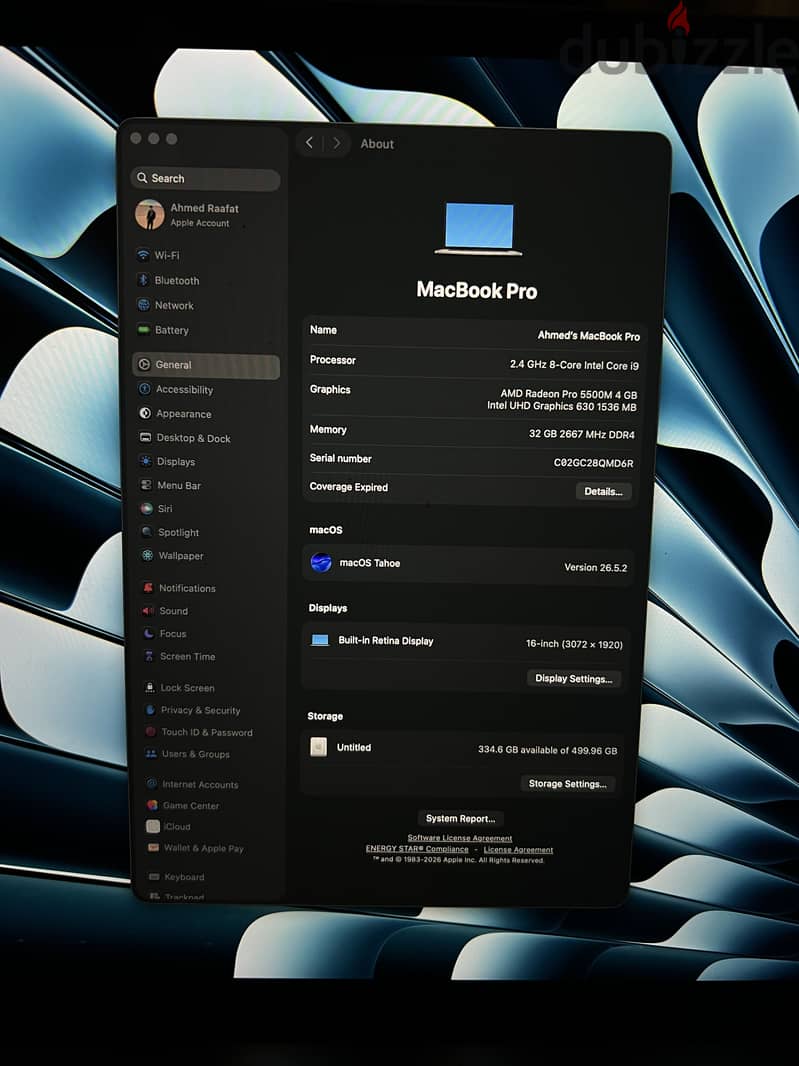Screen dimensions: 799x1066
Task: Select the Sound speaker icon
Action: (x=148, y=611)
